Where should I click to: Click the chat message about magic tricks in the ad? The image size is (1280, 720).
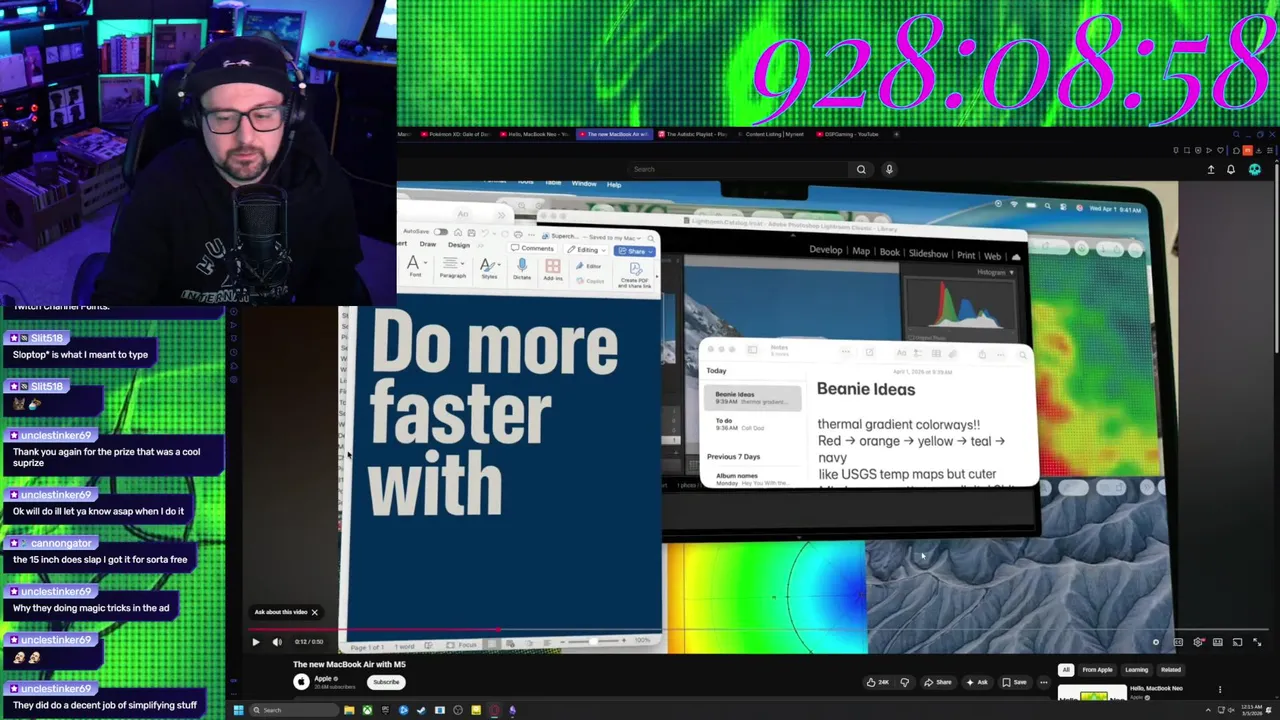click(91, 608)
